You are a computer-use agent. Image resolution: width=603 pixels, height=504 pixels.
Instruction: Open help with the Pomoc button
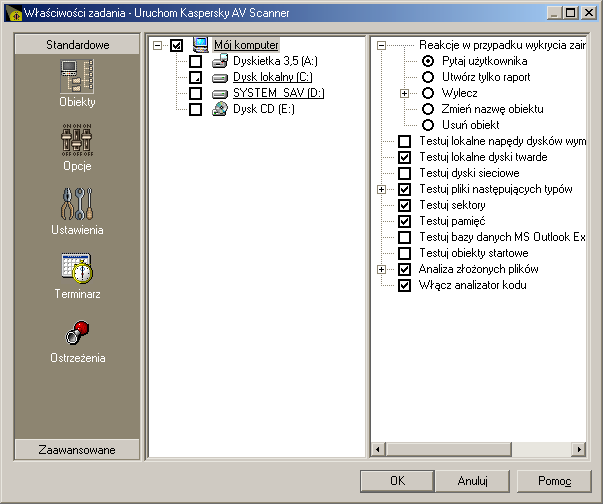(x=554, y=481)
